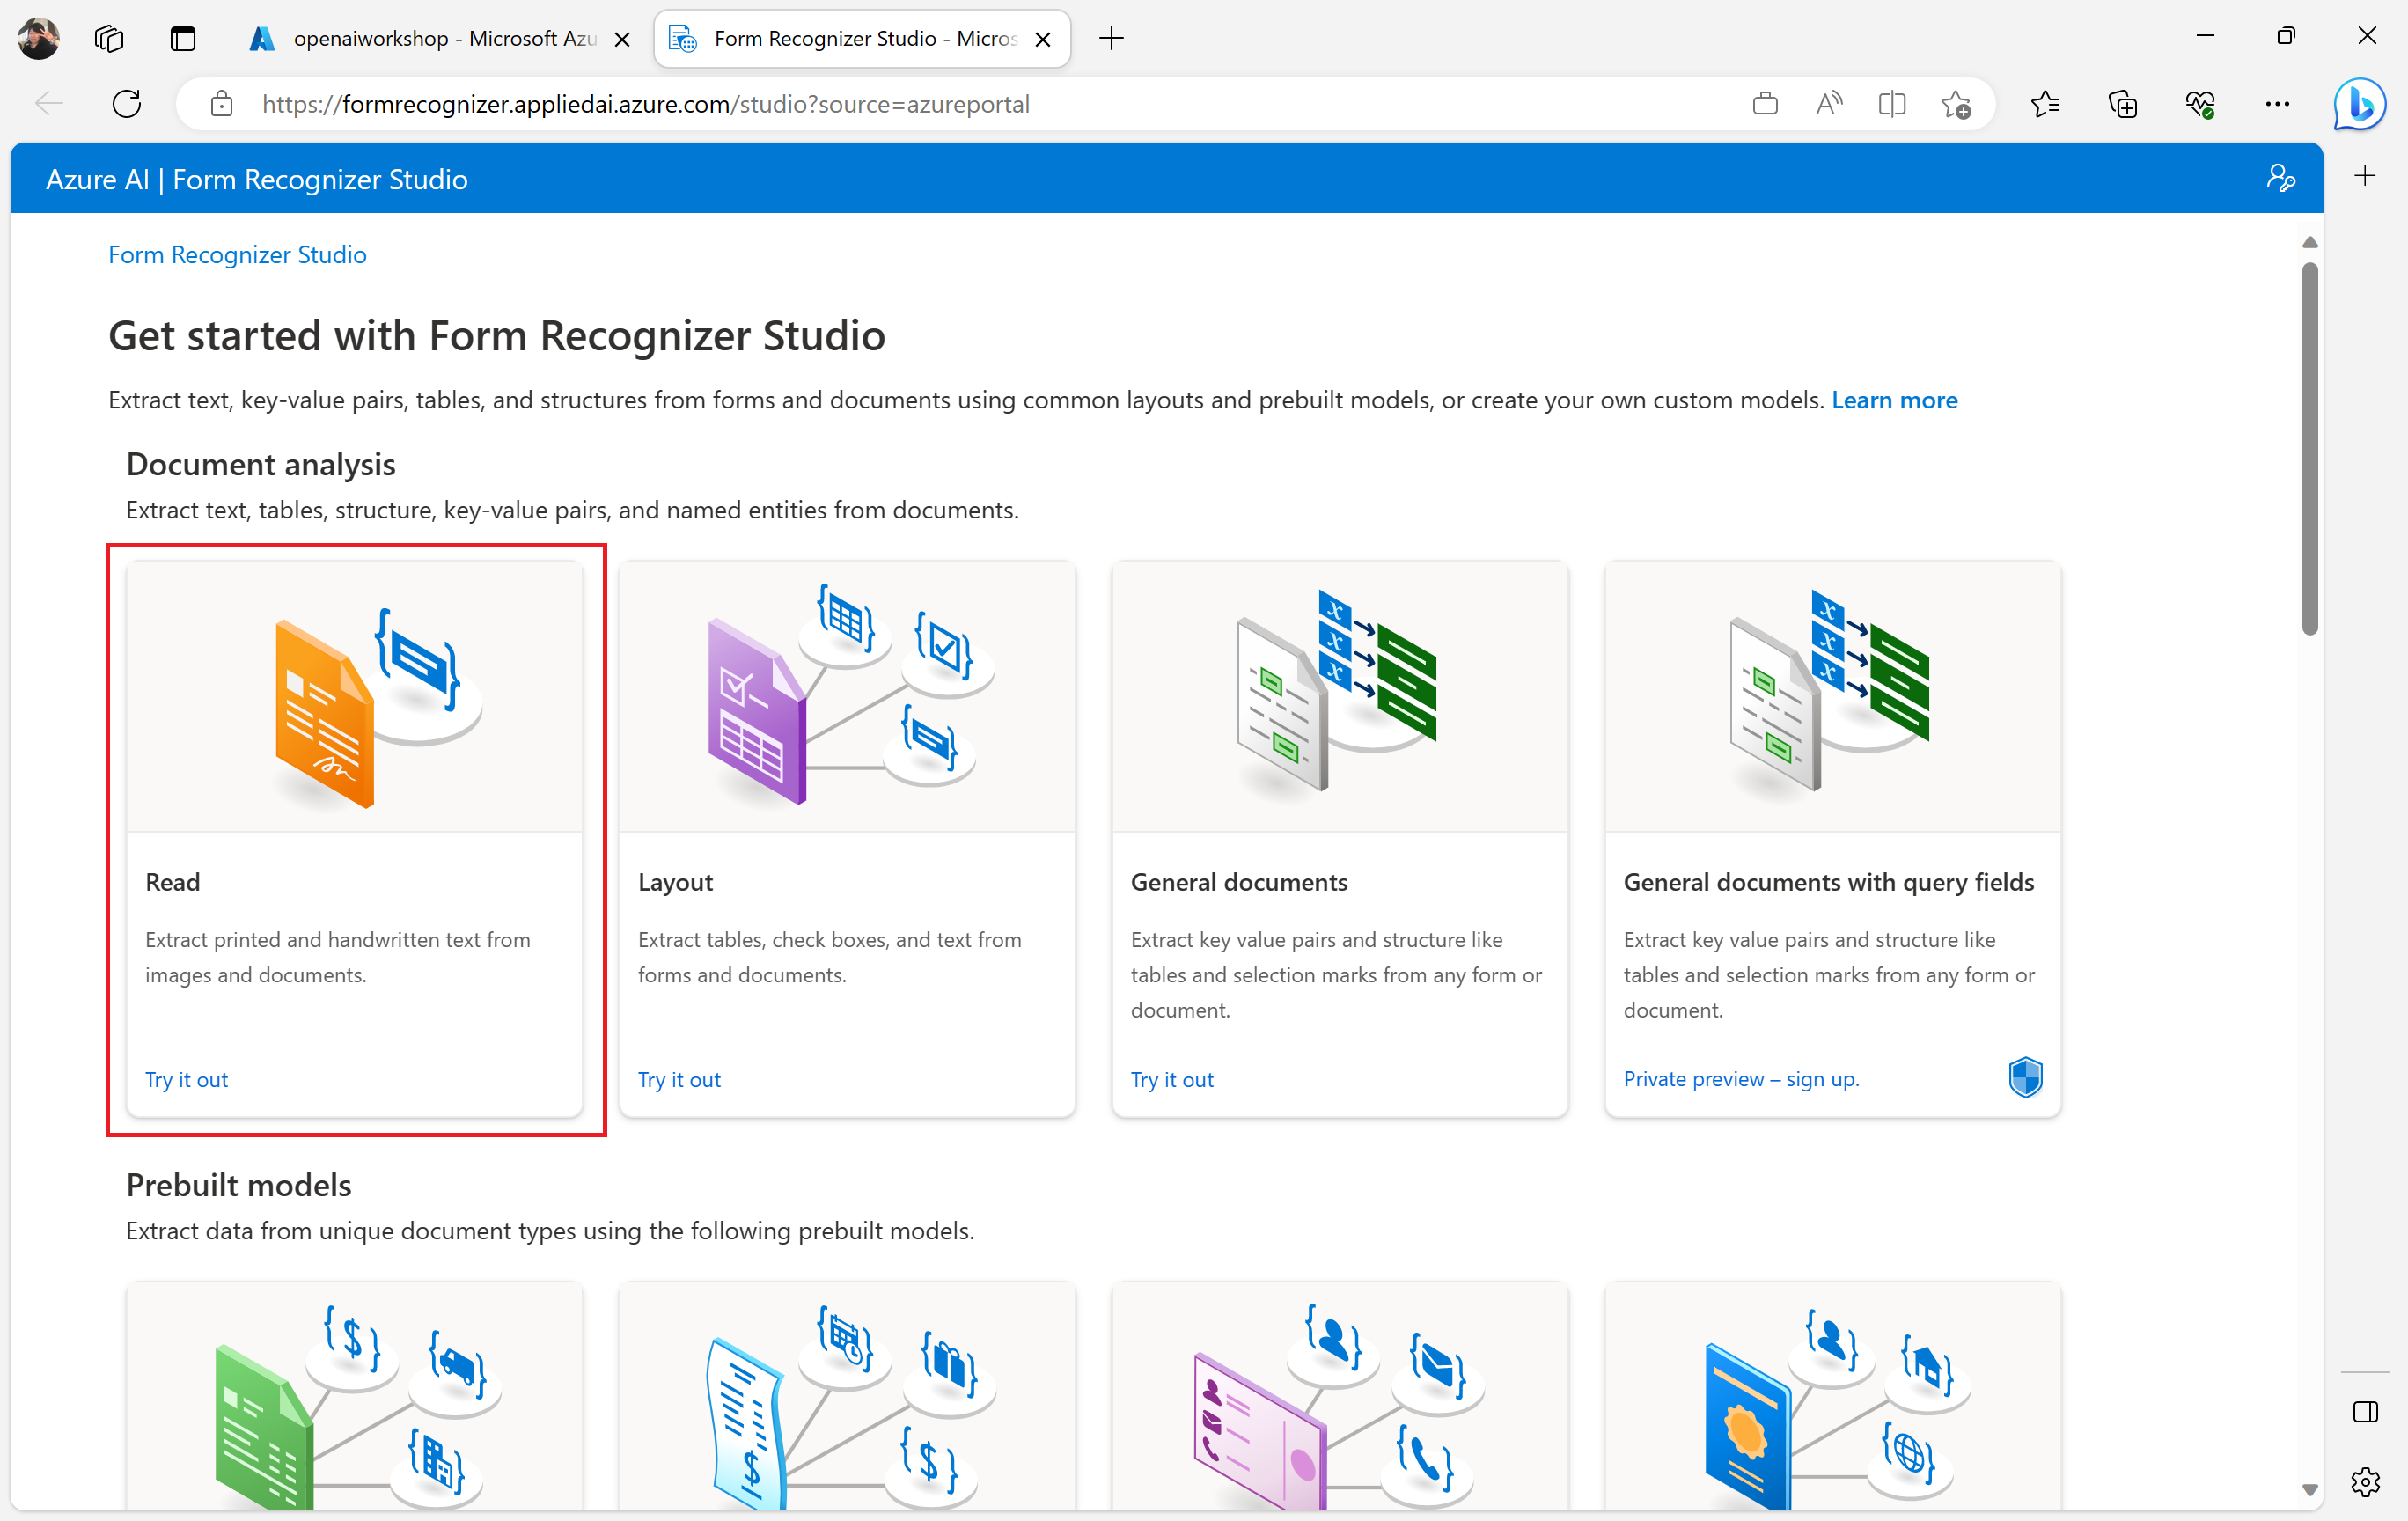This screenshot has width=2408, height=1521.
Task: Click the browser refresh icon
Action: coord(127,104)
